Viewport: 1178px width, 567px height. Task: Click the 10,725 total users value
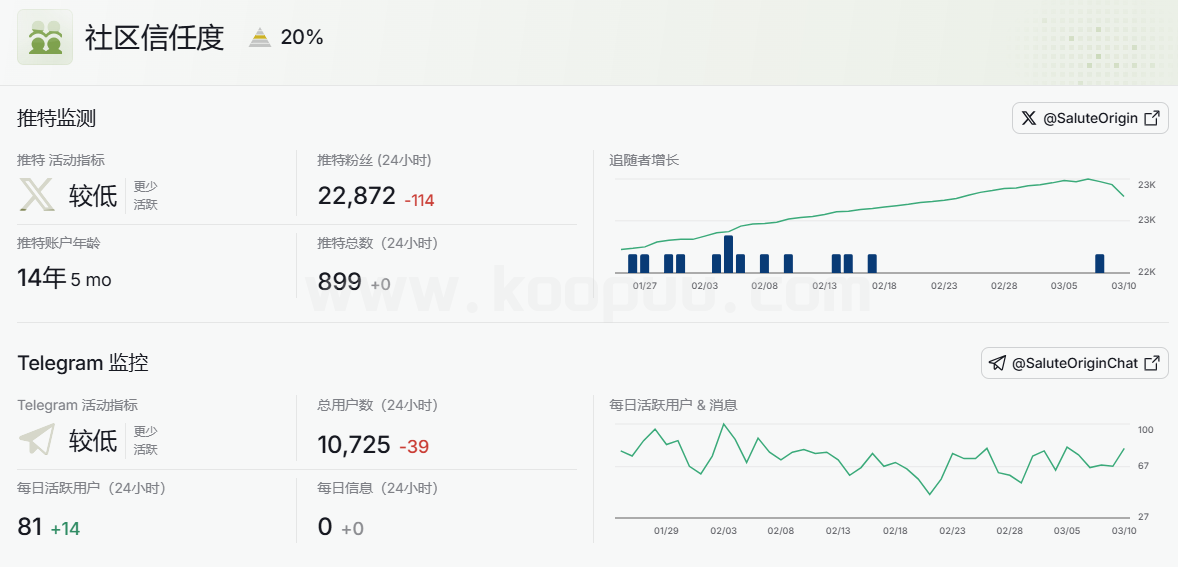coord(354,444)
